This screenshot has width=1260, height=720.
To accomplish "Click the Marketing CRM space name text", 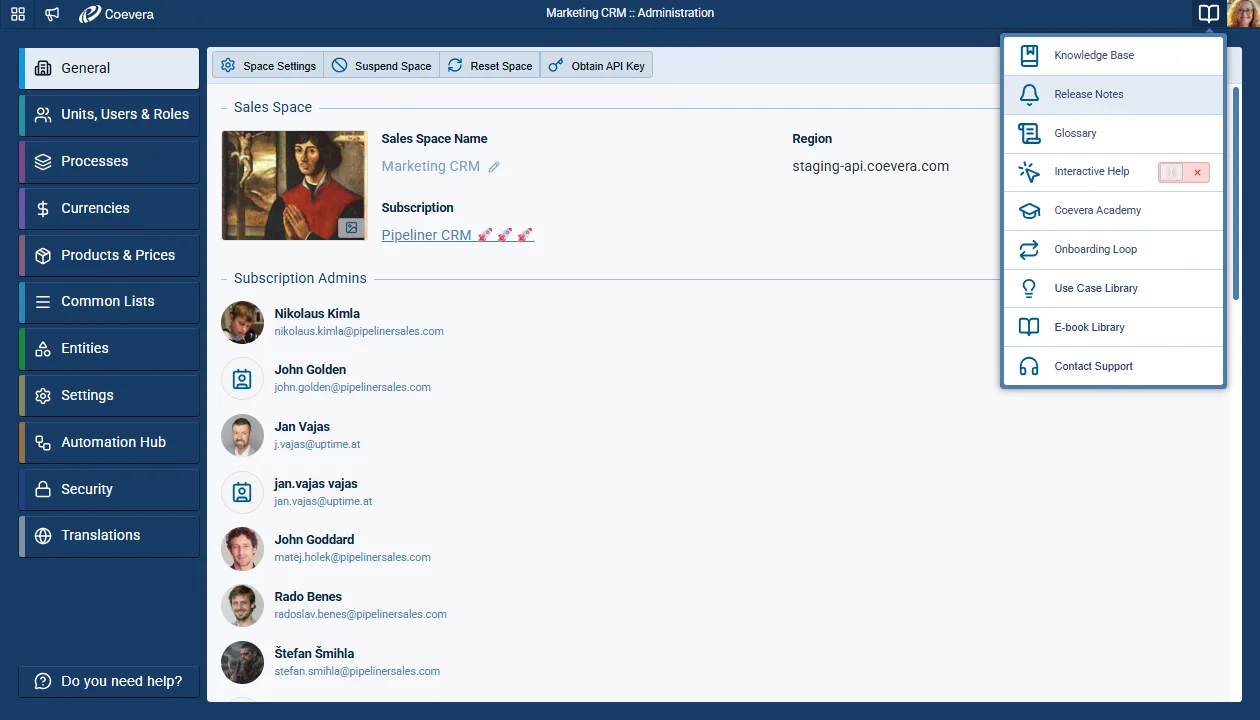I will tap(430, 167).
